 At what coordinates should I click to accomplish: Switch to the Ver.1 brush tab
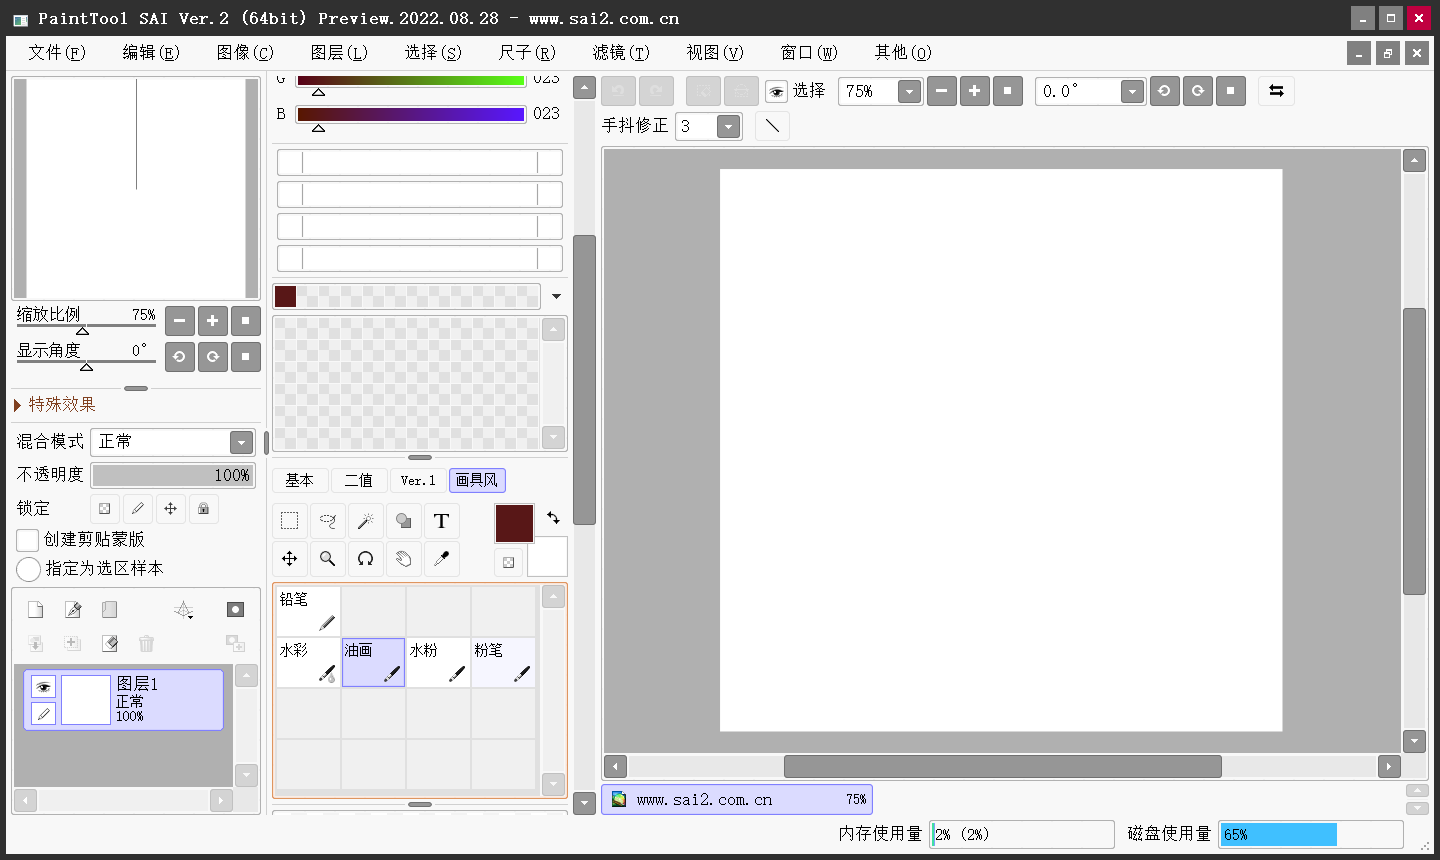pos(418,481)
